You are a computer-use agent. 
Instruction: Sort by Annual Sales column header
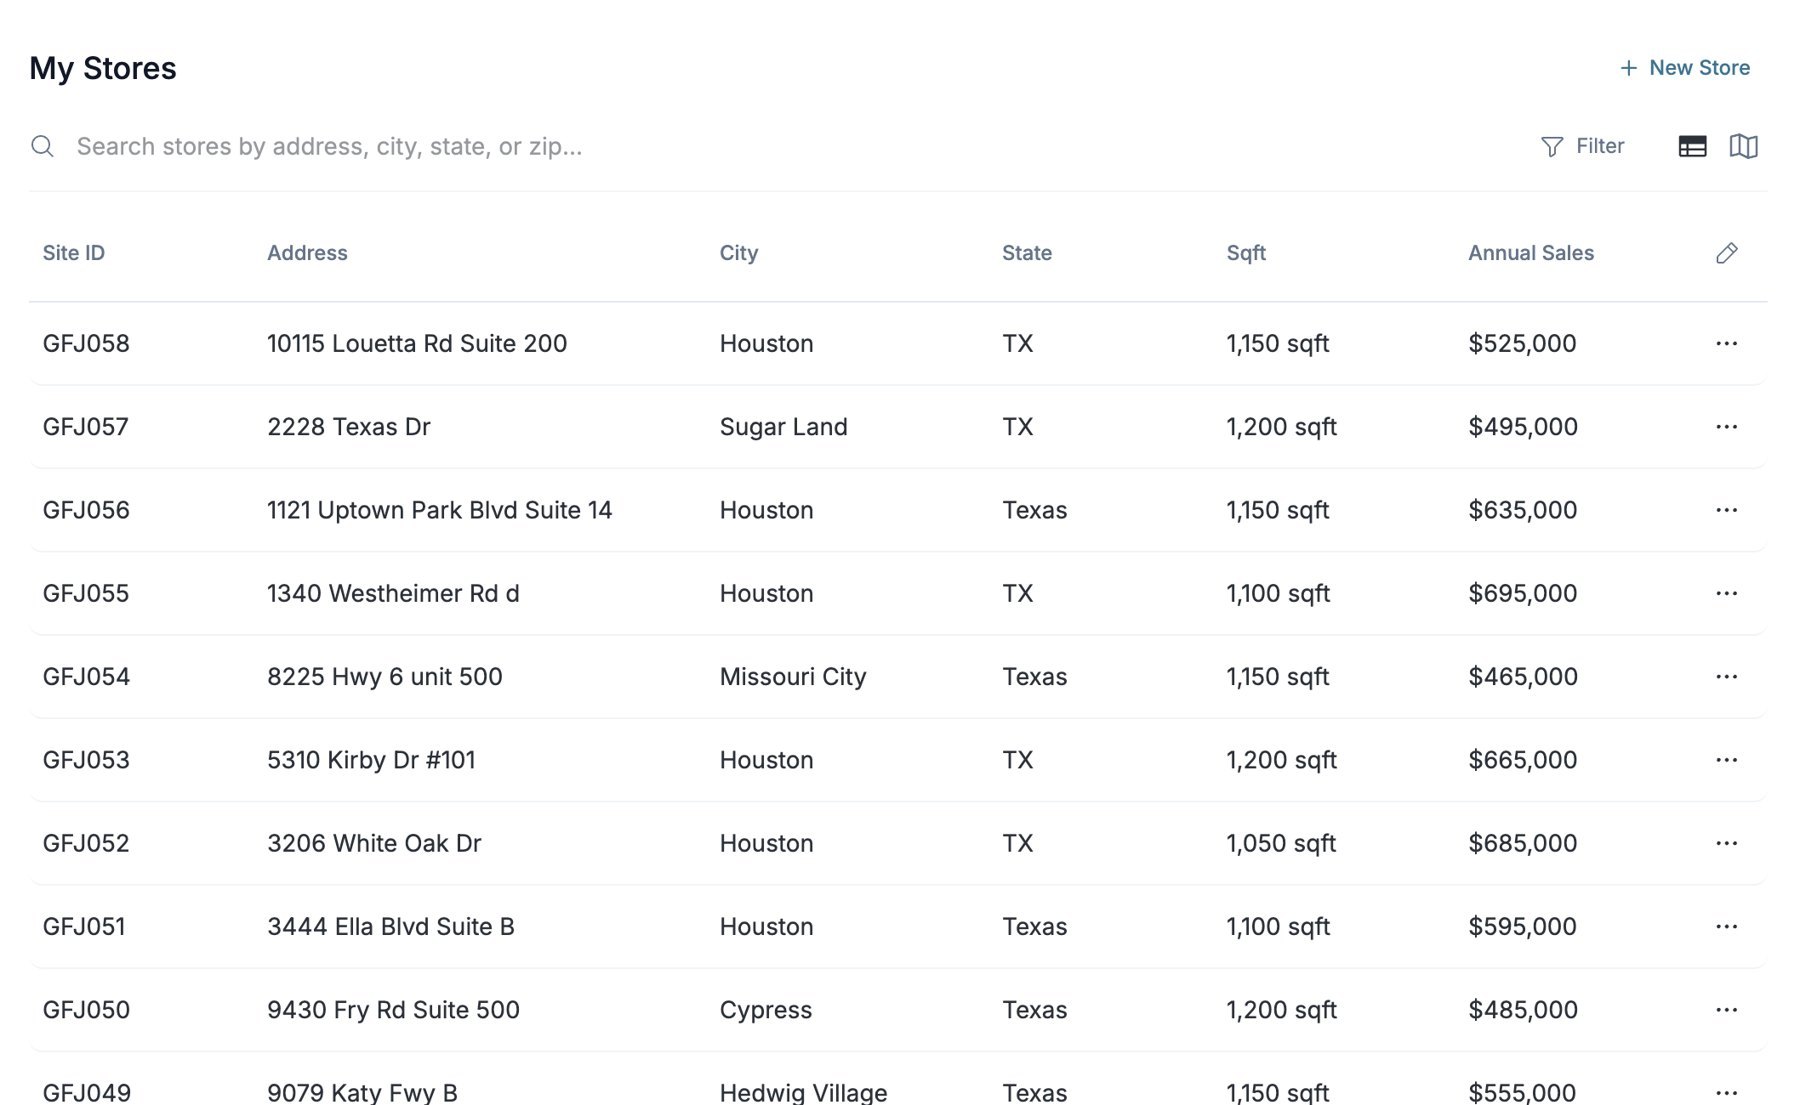point(1531,253)
